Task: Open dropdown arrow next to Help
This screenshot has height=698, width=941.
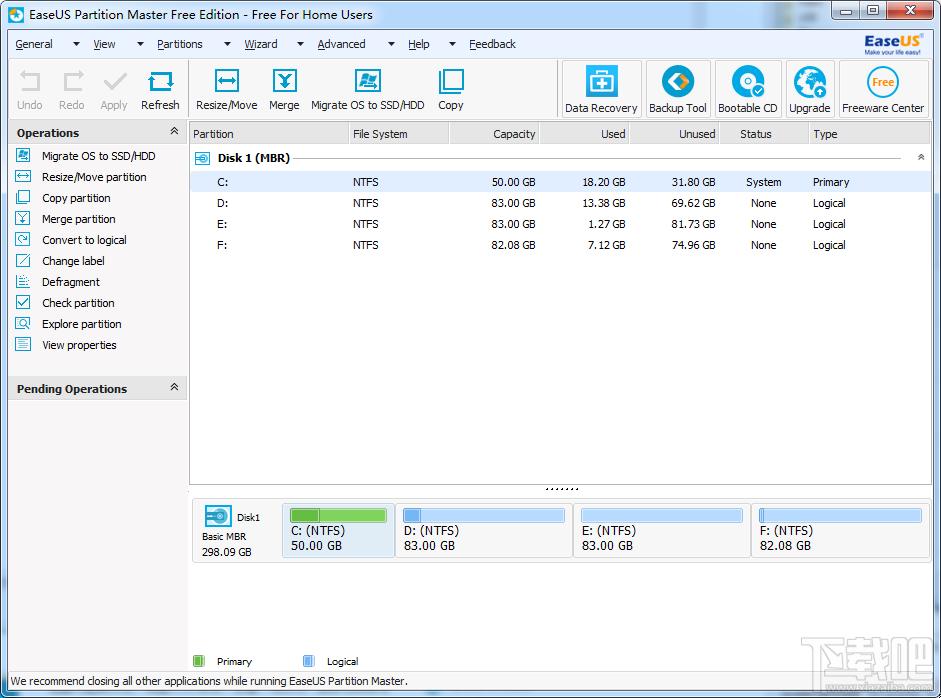Action: [x=452, y=44]
